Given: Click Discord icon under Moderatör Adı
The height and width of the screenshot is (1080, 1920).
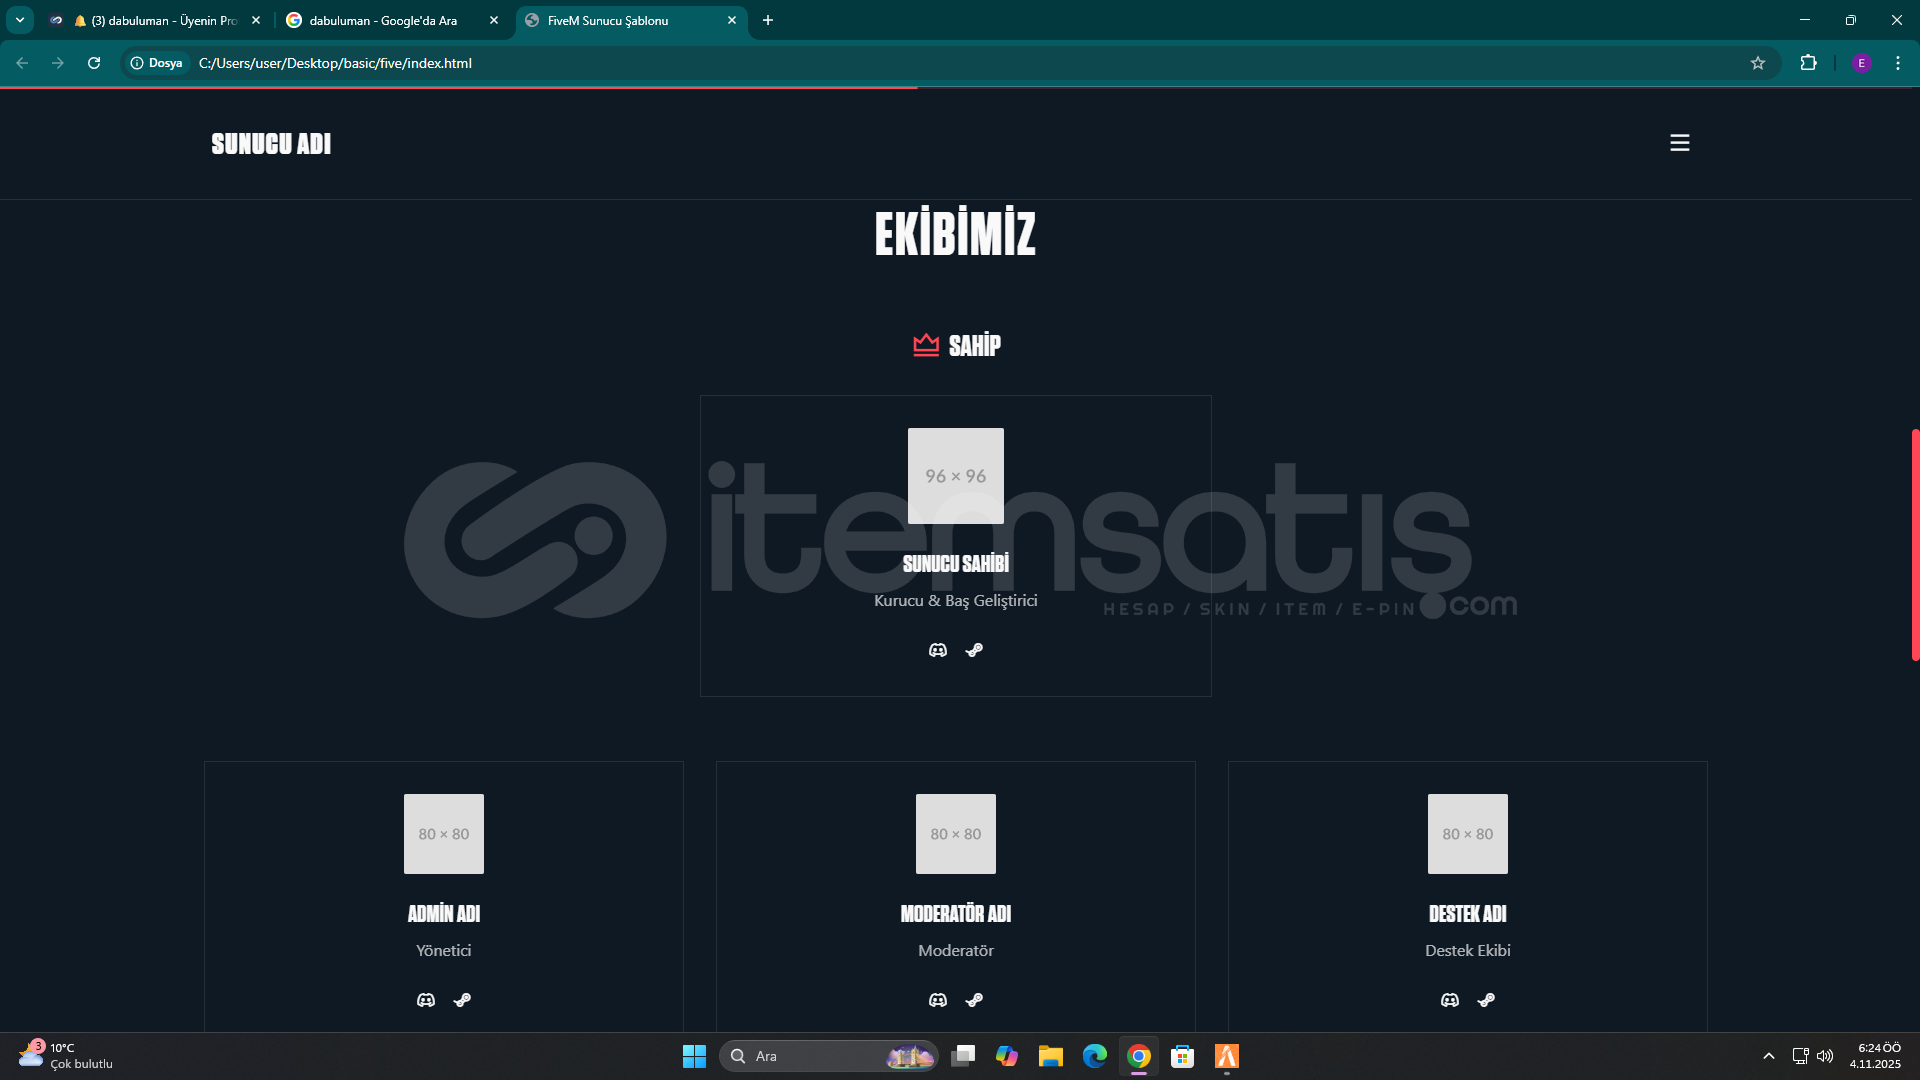Looking at the screenshot, I should click(x=937, y=1000).
